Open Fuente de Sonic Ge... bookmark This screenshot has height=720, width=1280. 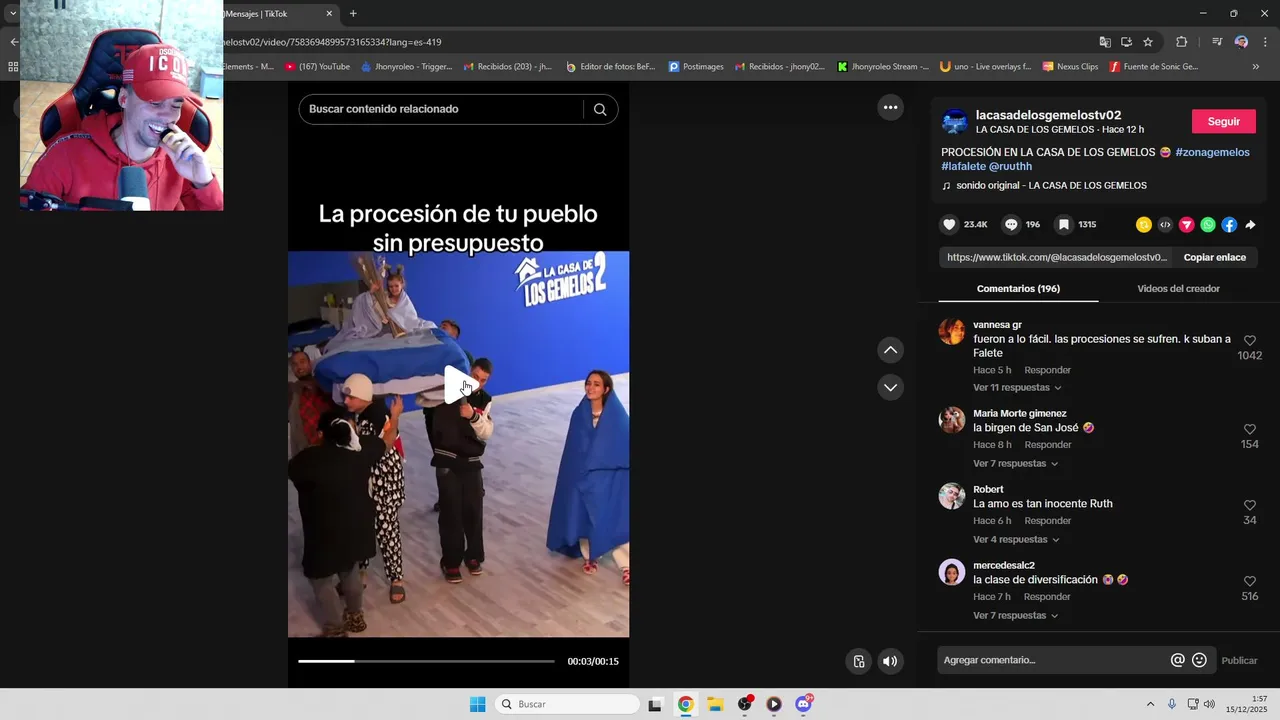point(1154,67)
